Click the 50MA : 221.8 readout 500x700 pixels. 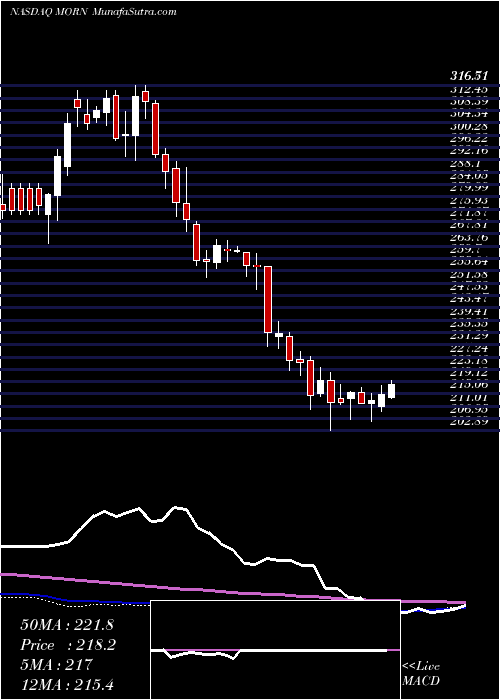pos(67,625)
